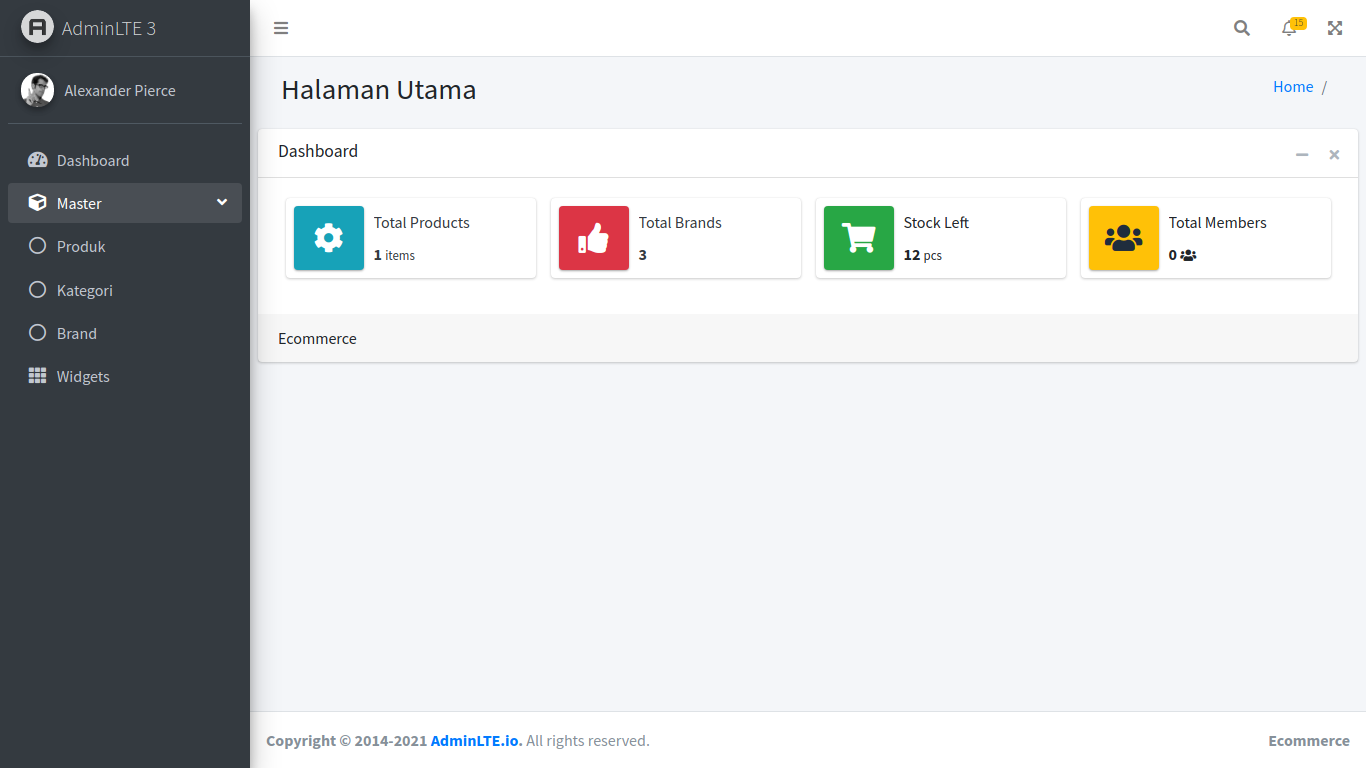
Task: Click the Home breadcrumb link
Action: (x=1293, y=87)
